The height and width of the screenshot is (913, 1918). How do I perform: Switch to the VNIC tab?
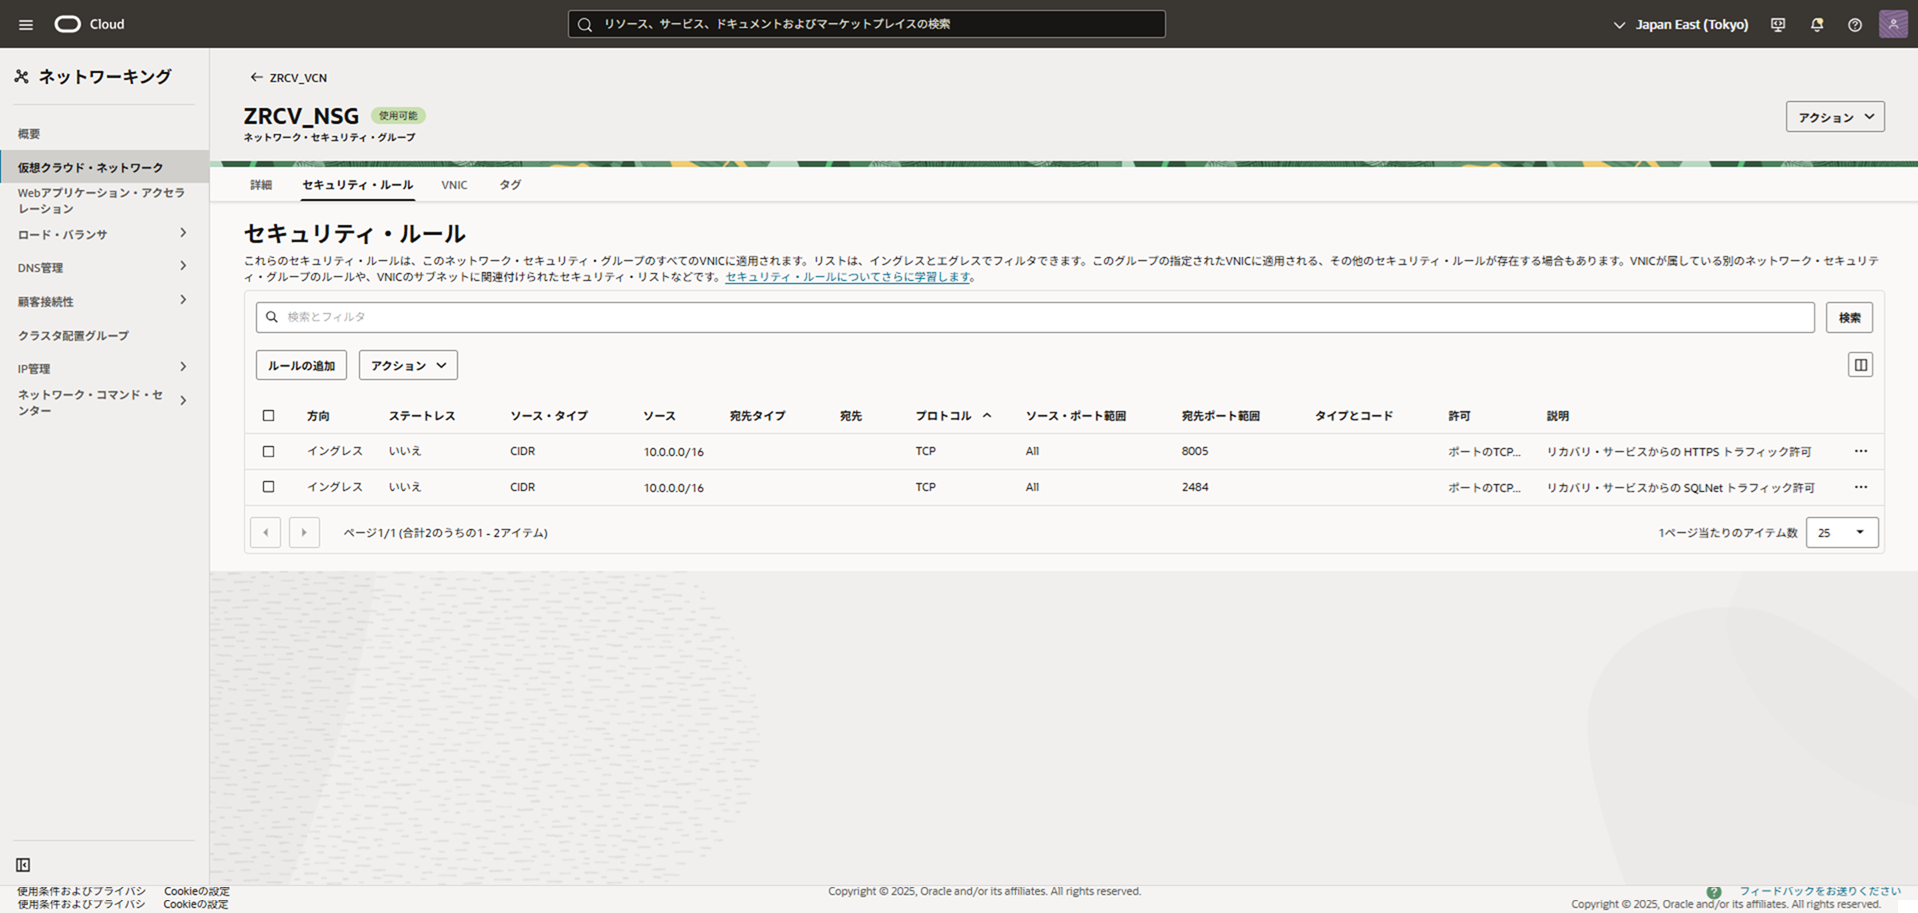[x=454, y=185]
